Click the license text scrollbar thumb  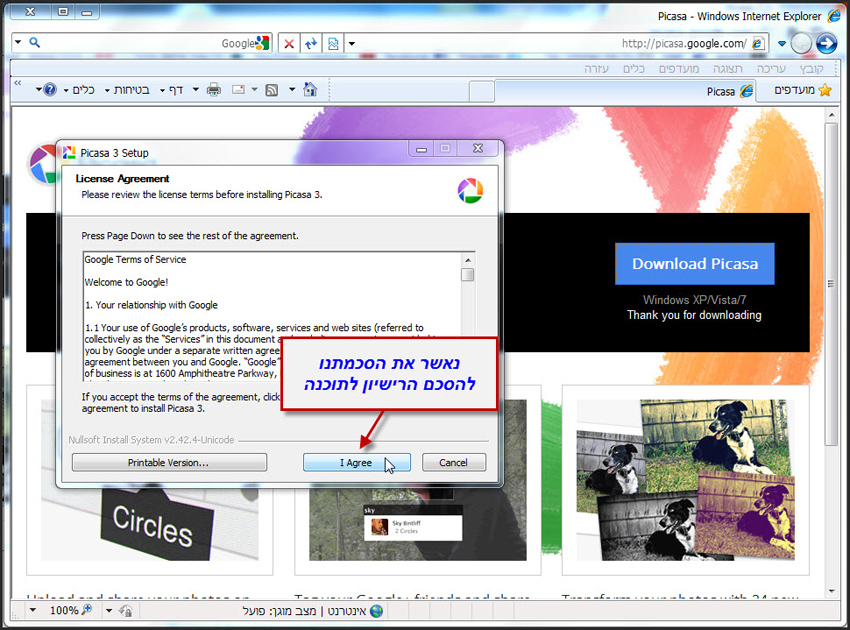tap(467, 274)
